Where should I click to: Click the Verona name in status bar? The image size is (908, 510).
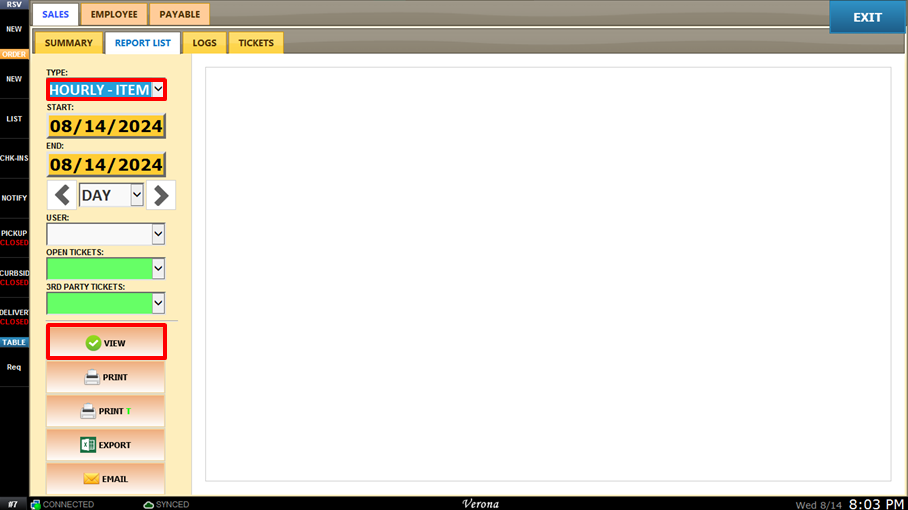(x=480, y=504)
